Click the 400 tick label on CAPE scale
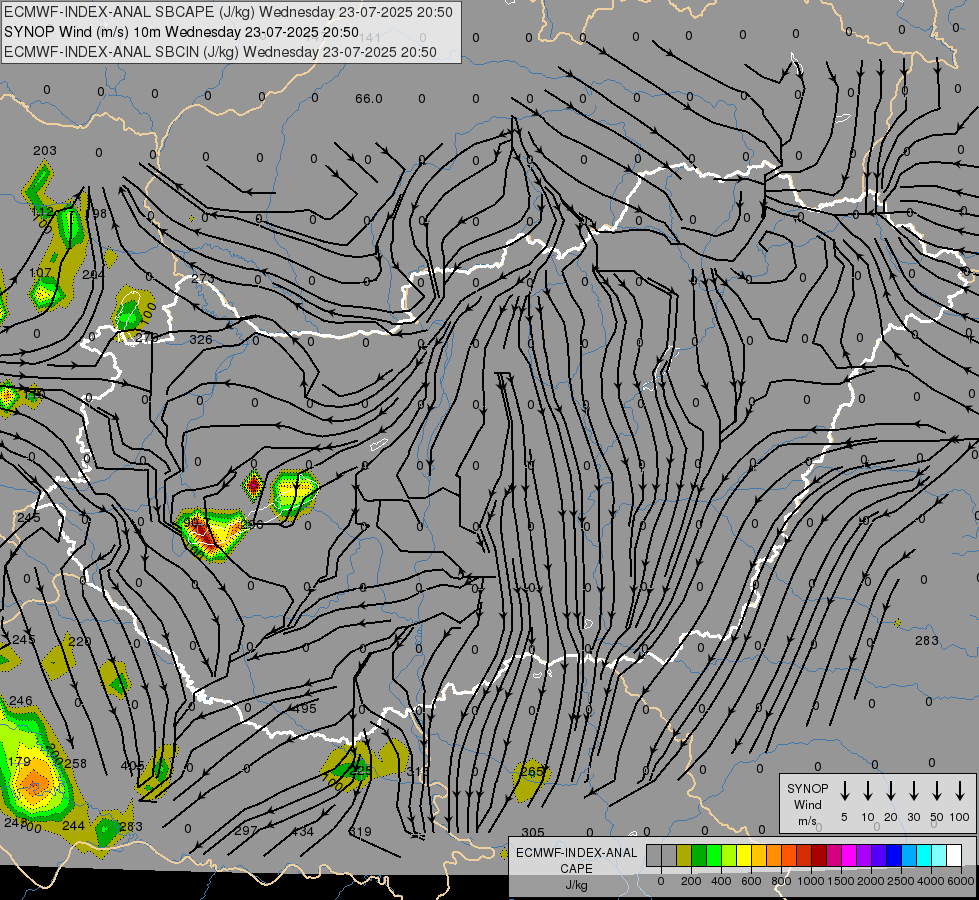The width and height of the screenshot is (979, 900). 721,881
